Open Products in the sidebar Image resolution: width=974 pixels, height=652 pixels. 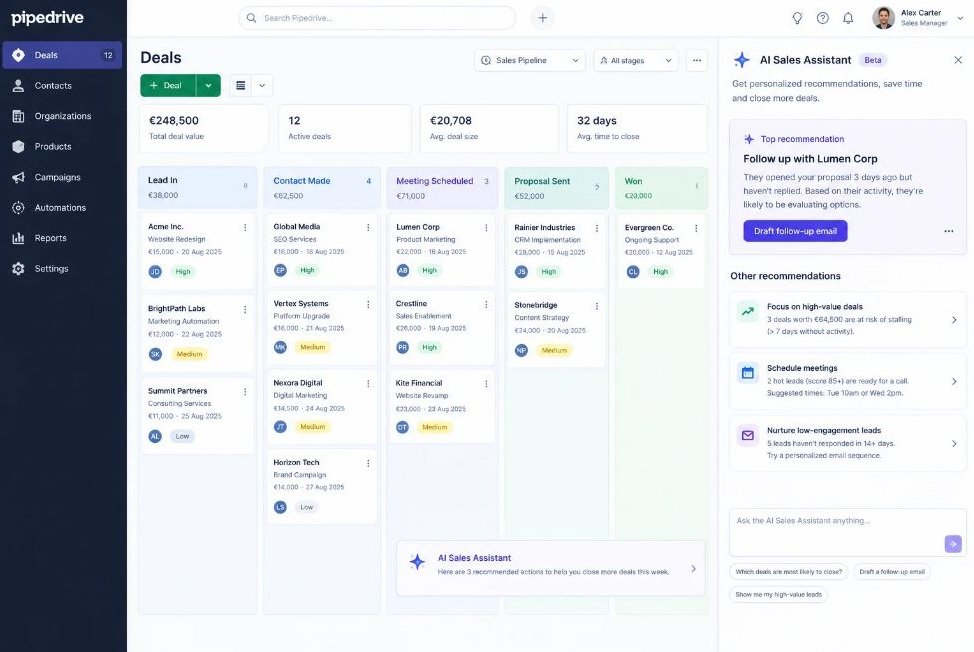pyautogui.click(x=62, y=147)
